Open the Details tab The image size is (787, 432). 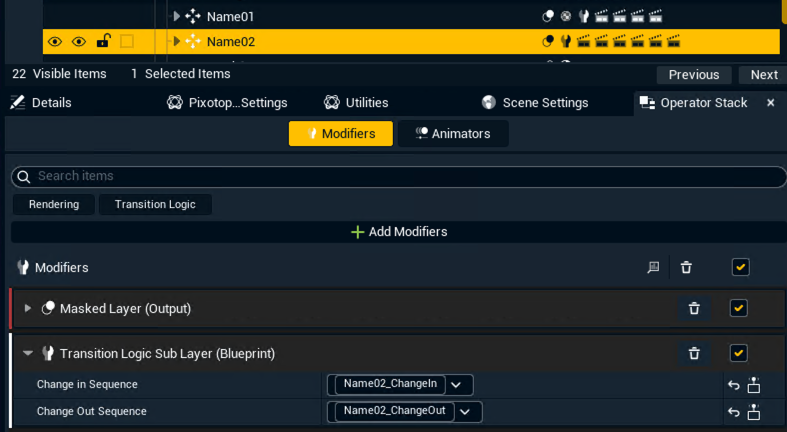click(41, 103)
